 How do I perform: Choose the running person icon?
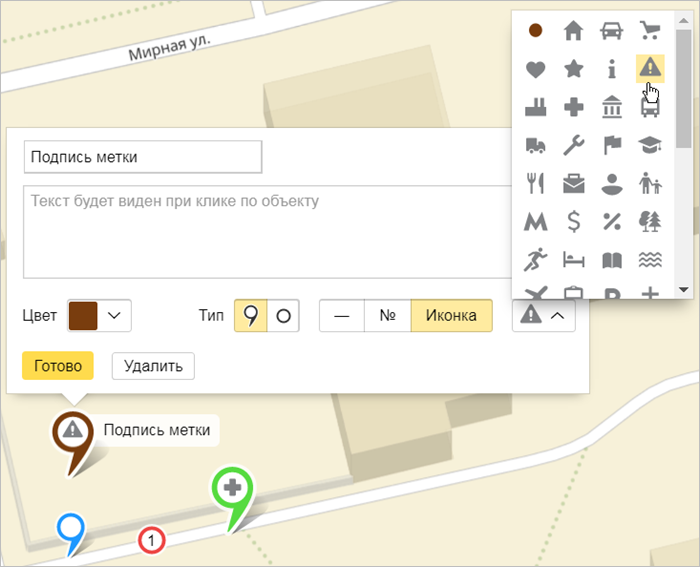pos(535,261)
